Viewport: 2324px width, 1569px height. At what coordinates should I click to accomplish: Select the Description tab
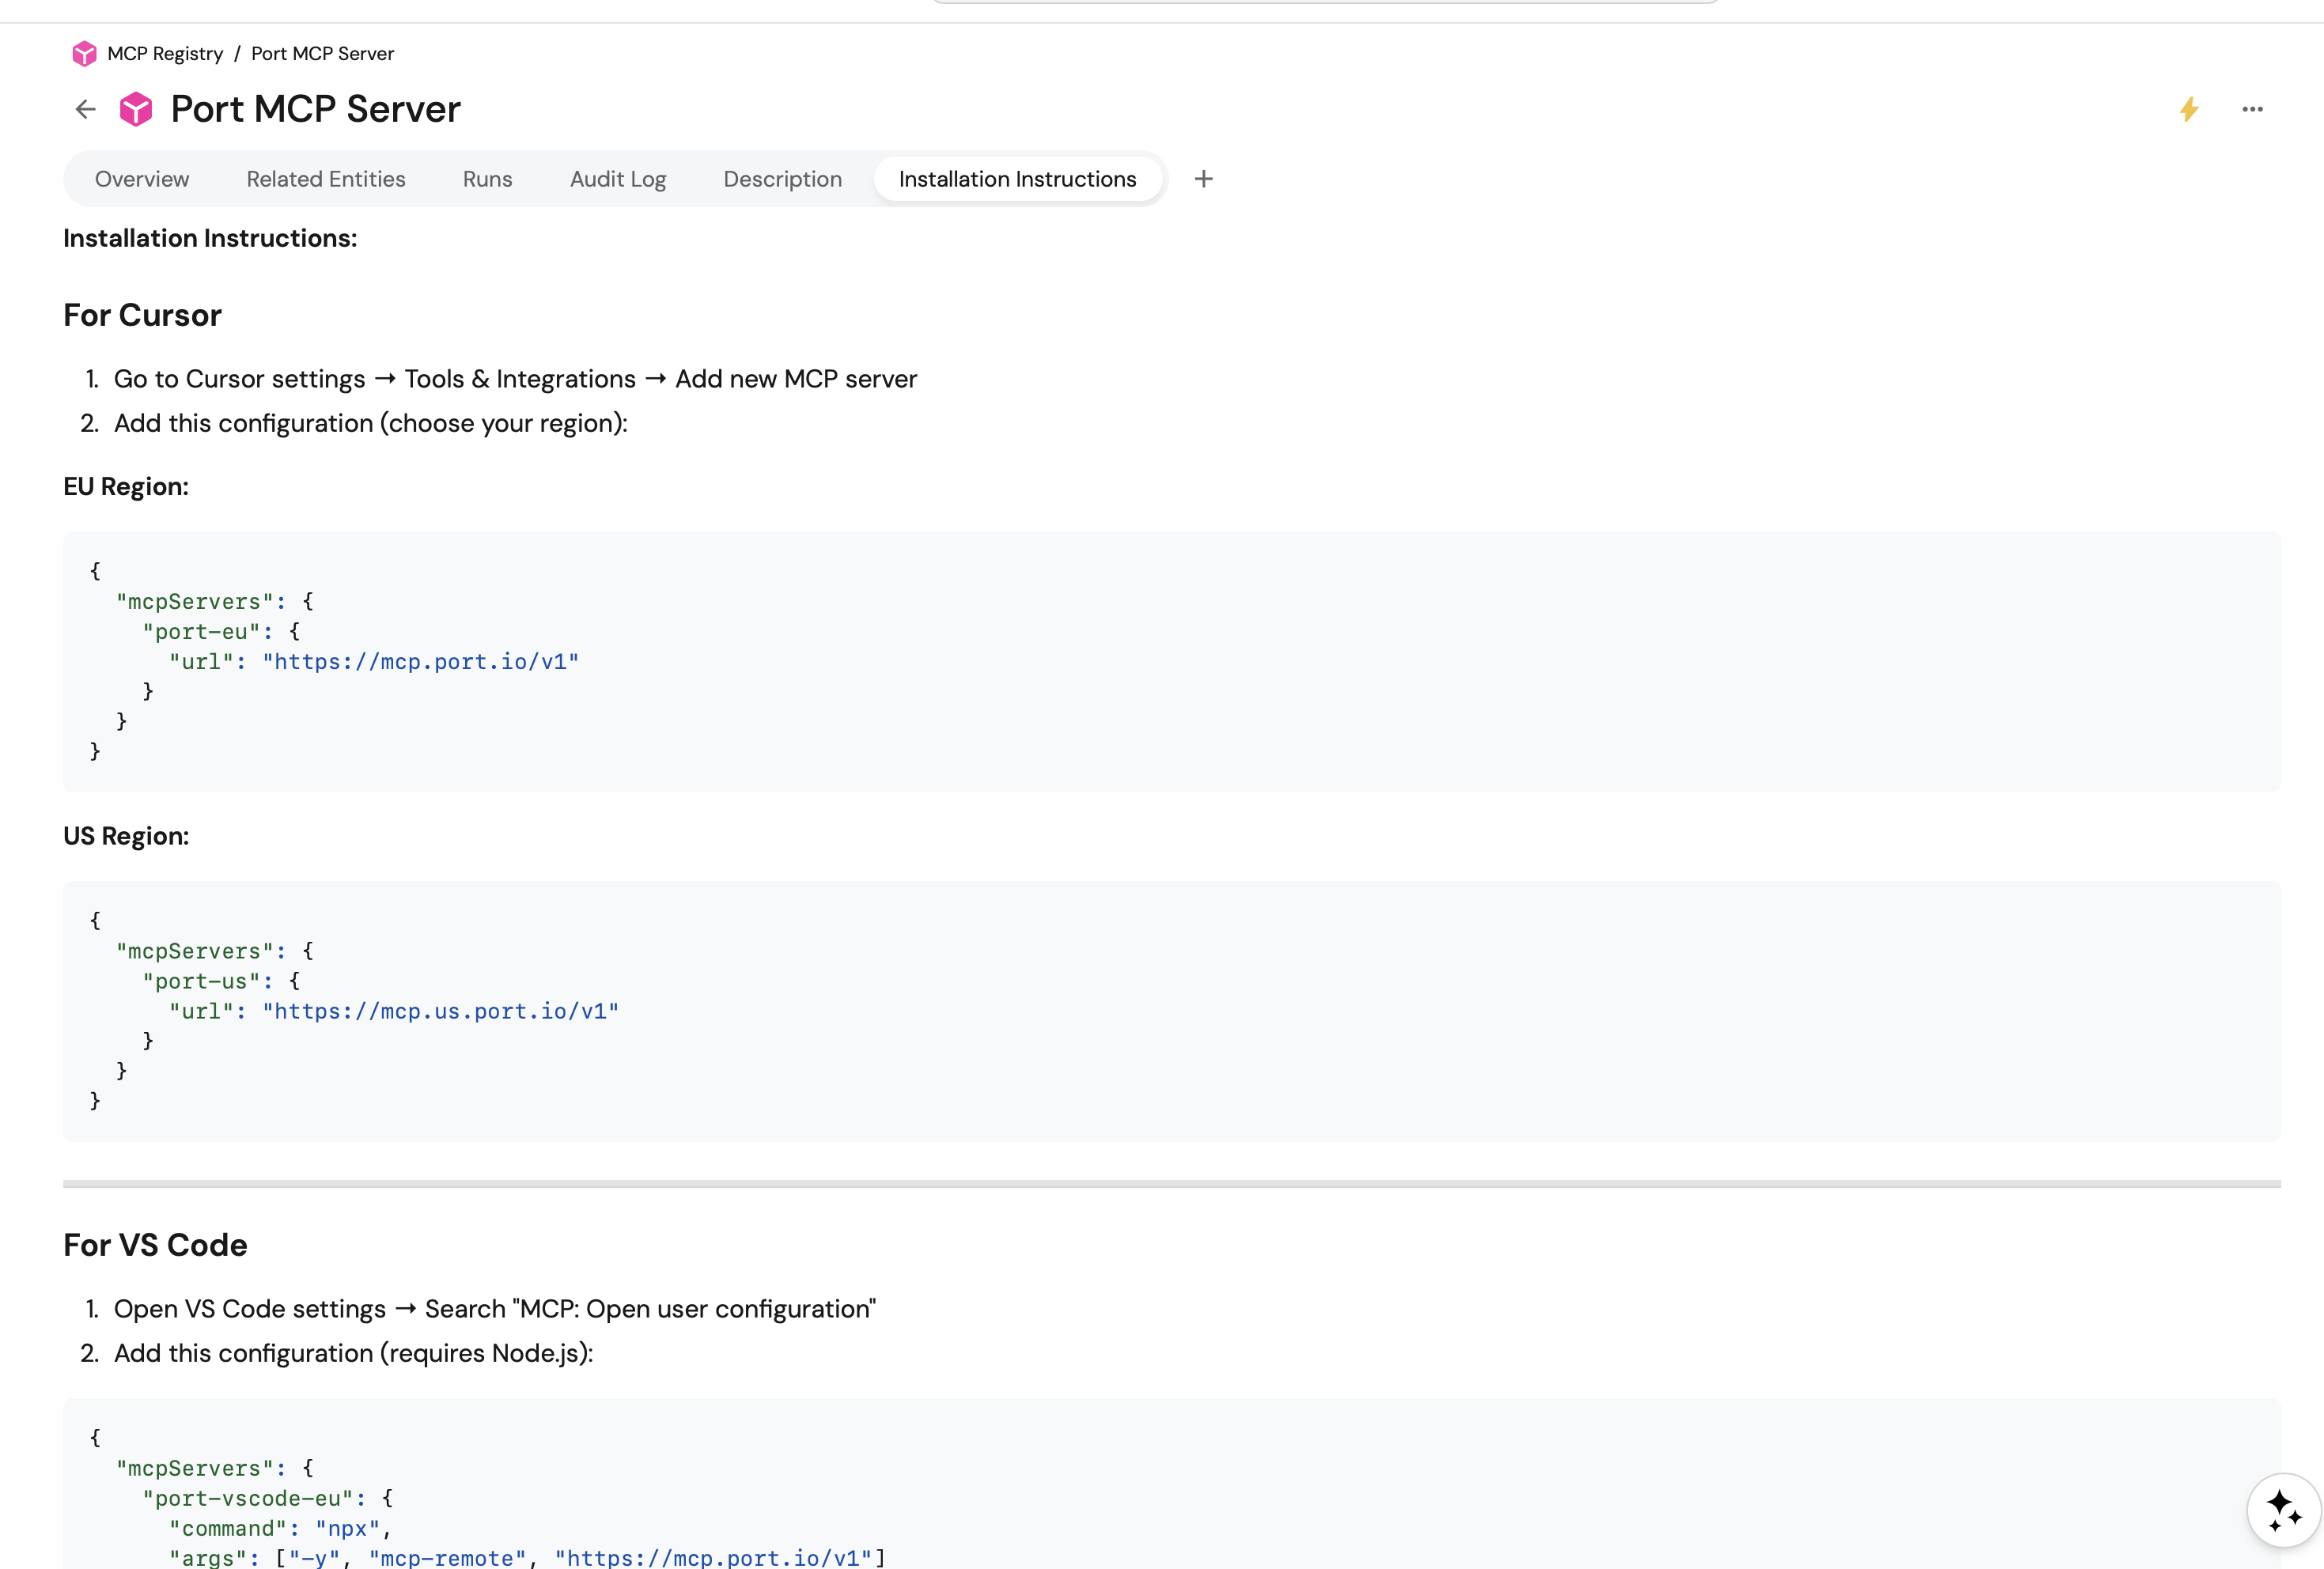[x=782, y=179]
